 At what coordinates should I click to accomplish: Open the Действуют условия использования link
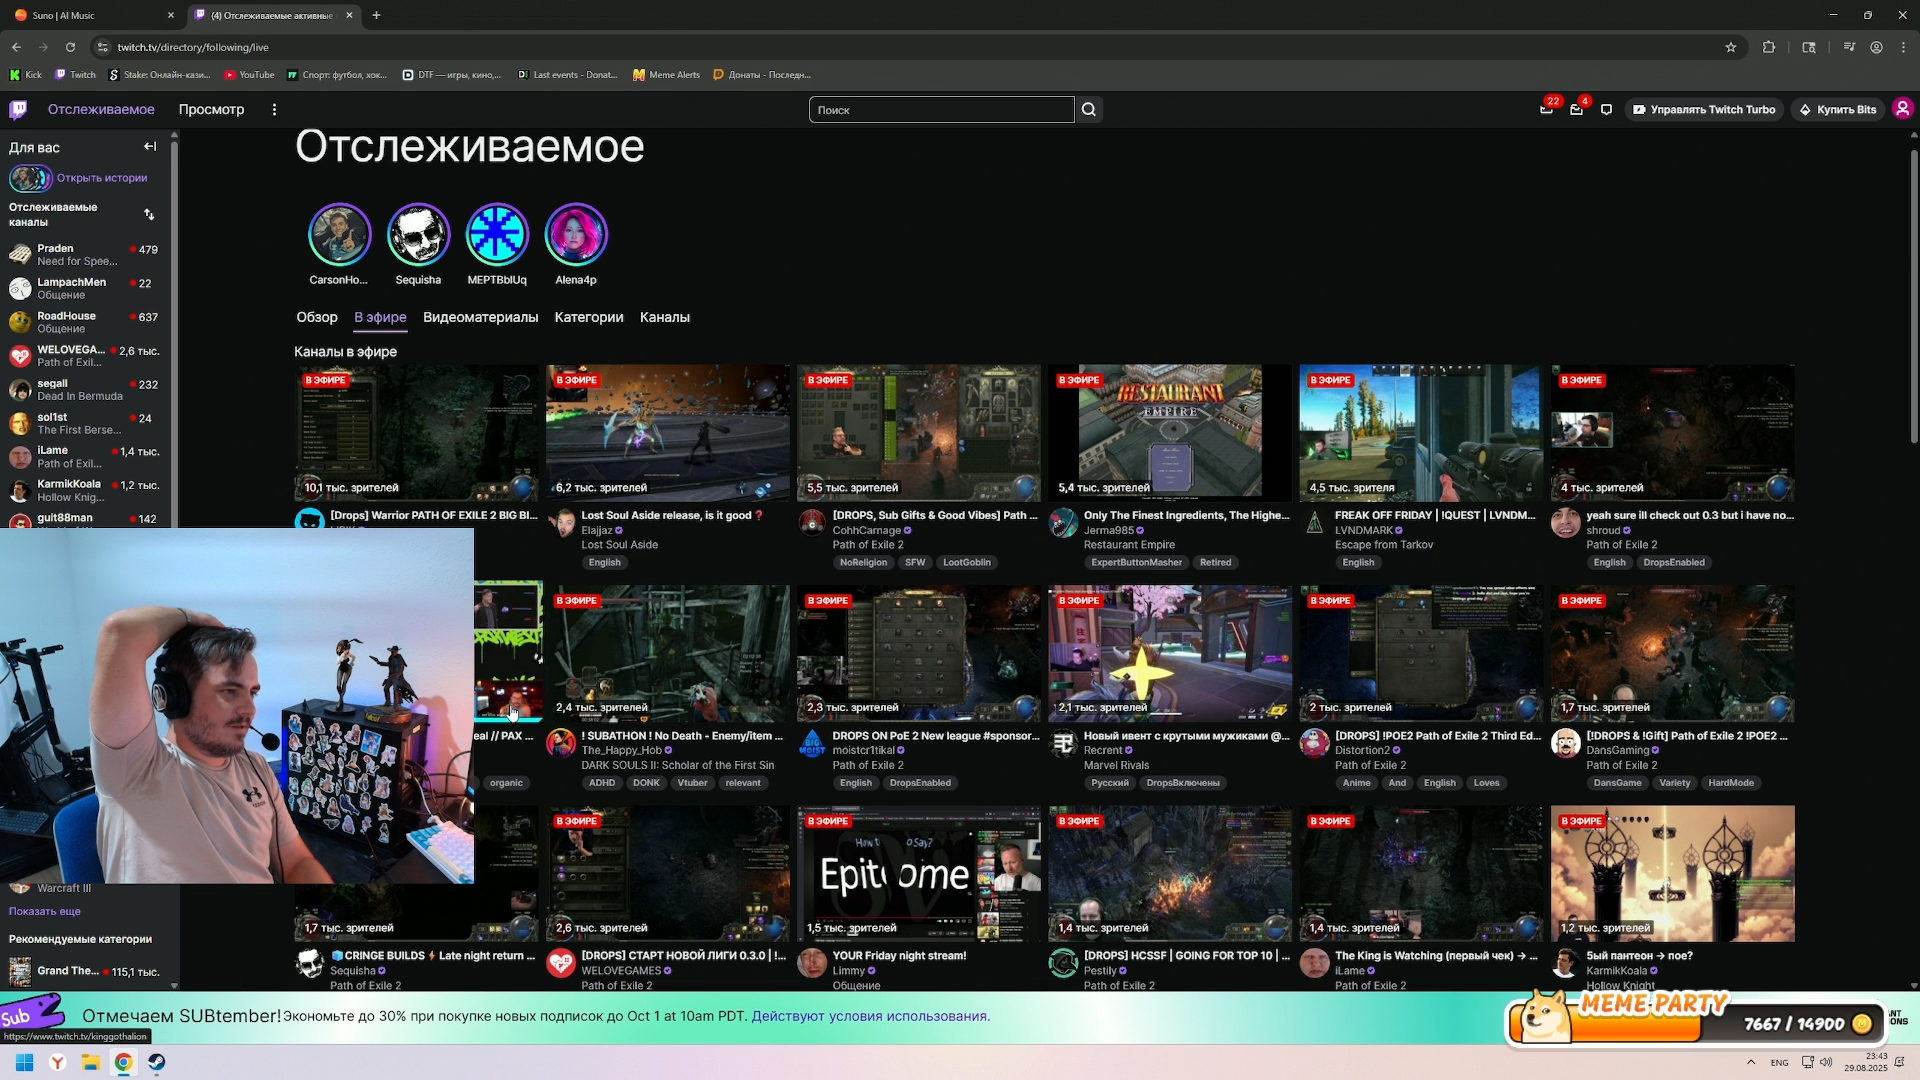coord(870,1016)
